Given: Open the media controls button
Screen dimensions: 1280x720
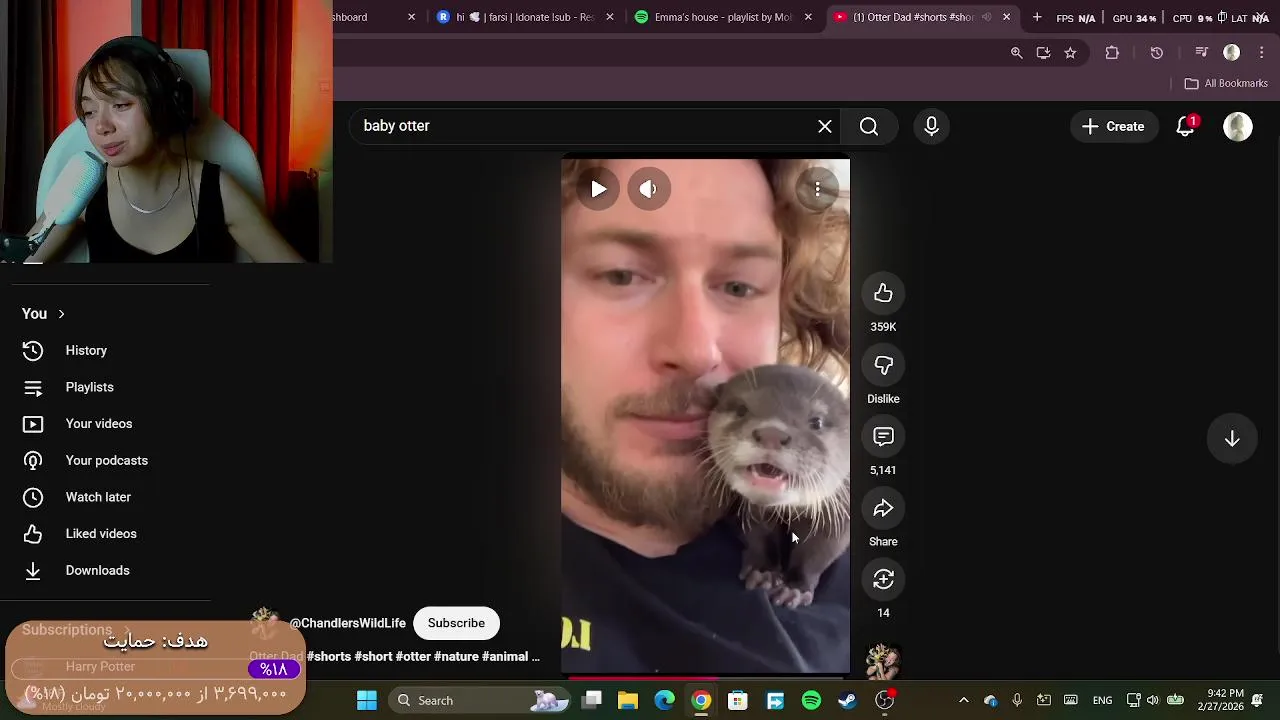Looking at the screenshot, I should 1202,53.
